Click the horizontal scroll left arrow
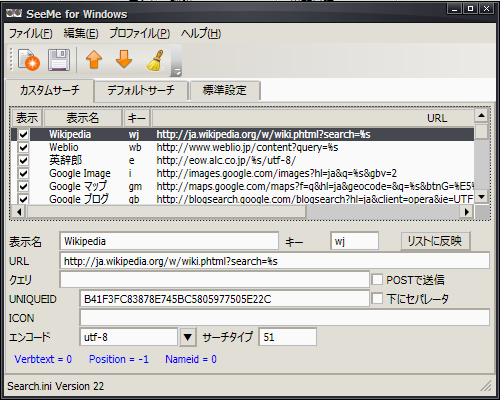Image resolution: width=500 pixels, height=400 pixels. (x=19, y=211)
